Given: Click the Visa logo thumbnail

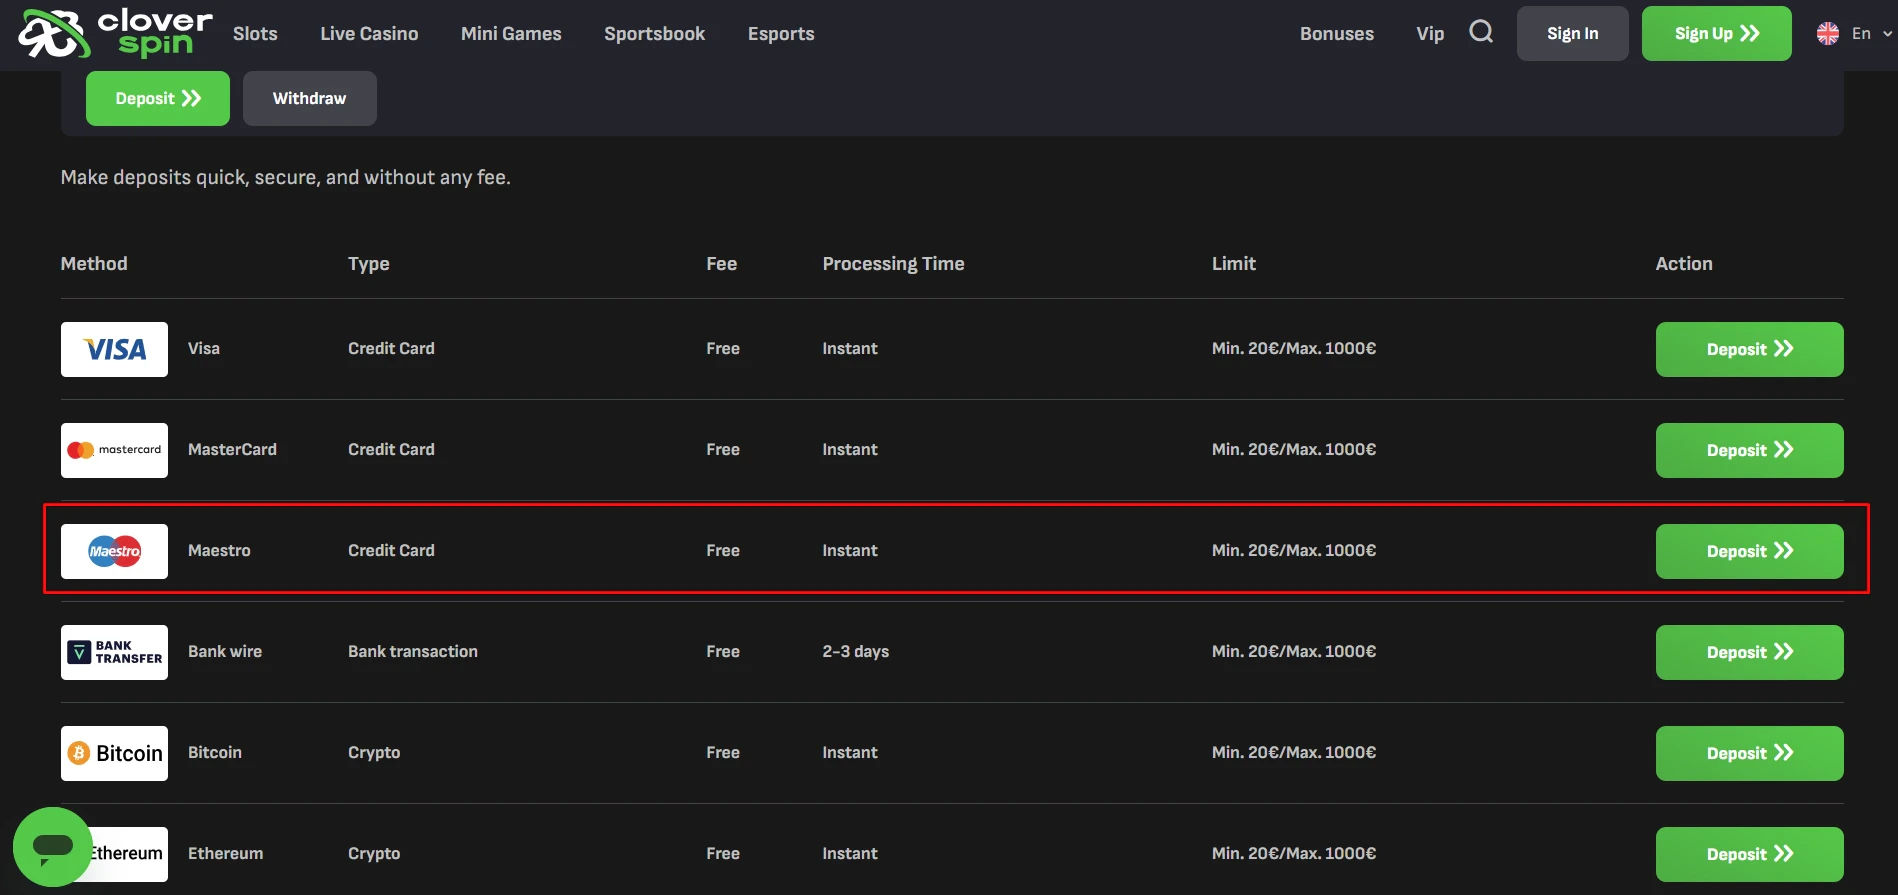Looking at the screenshot, I should (114, 349).
